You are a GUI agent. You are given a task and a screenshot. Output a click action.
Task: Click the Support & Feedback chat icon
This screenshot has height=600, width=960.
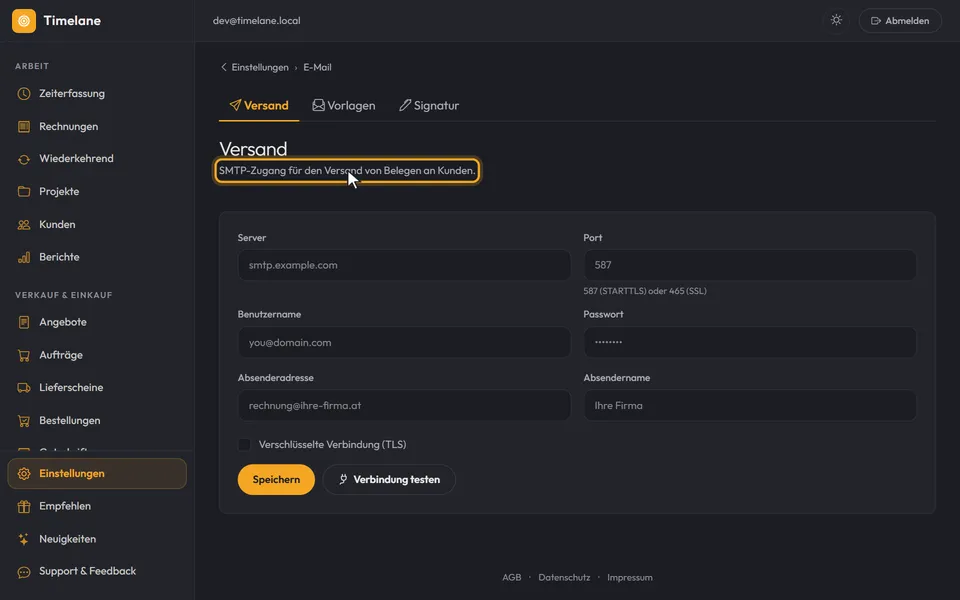pyautogui.click(x=24, y=572)
